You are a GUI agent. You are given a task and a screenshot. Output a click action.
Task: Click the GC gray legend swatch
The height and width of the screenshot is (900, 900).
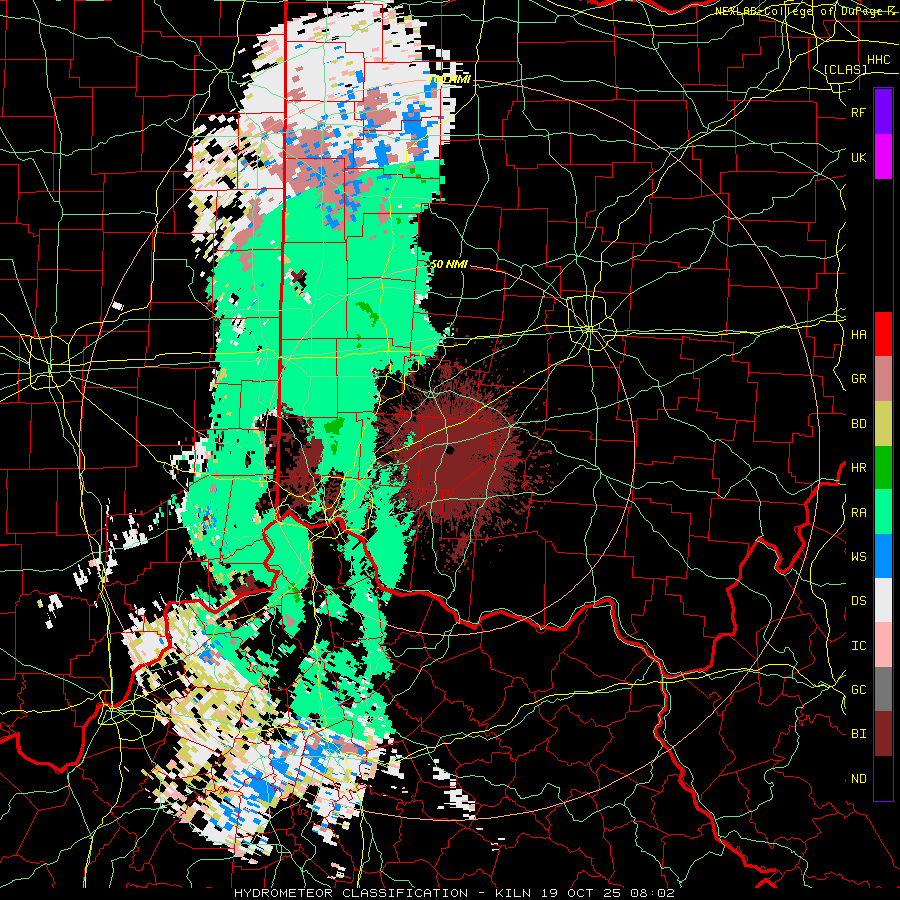click(883, 689)
